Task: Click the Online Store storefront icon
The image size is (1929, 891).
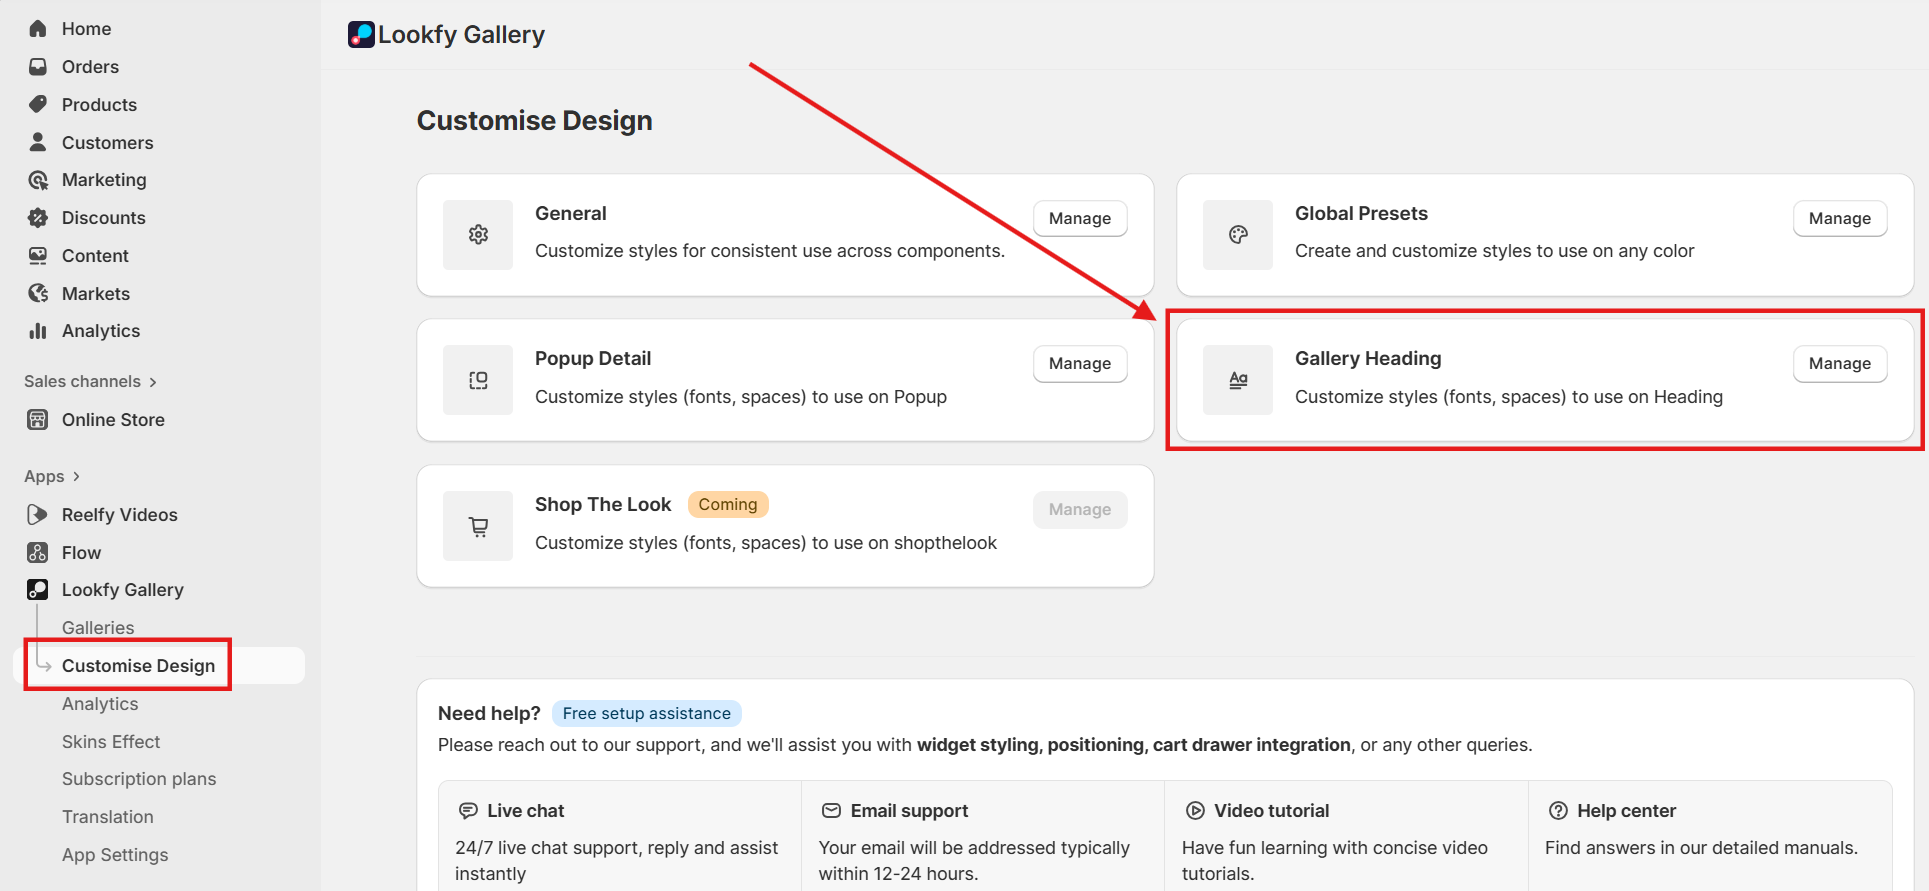Action: (x=38, y=420)
